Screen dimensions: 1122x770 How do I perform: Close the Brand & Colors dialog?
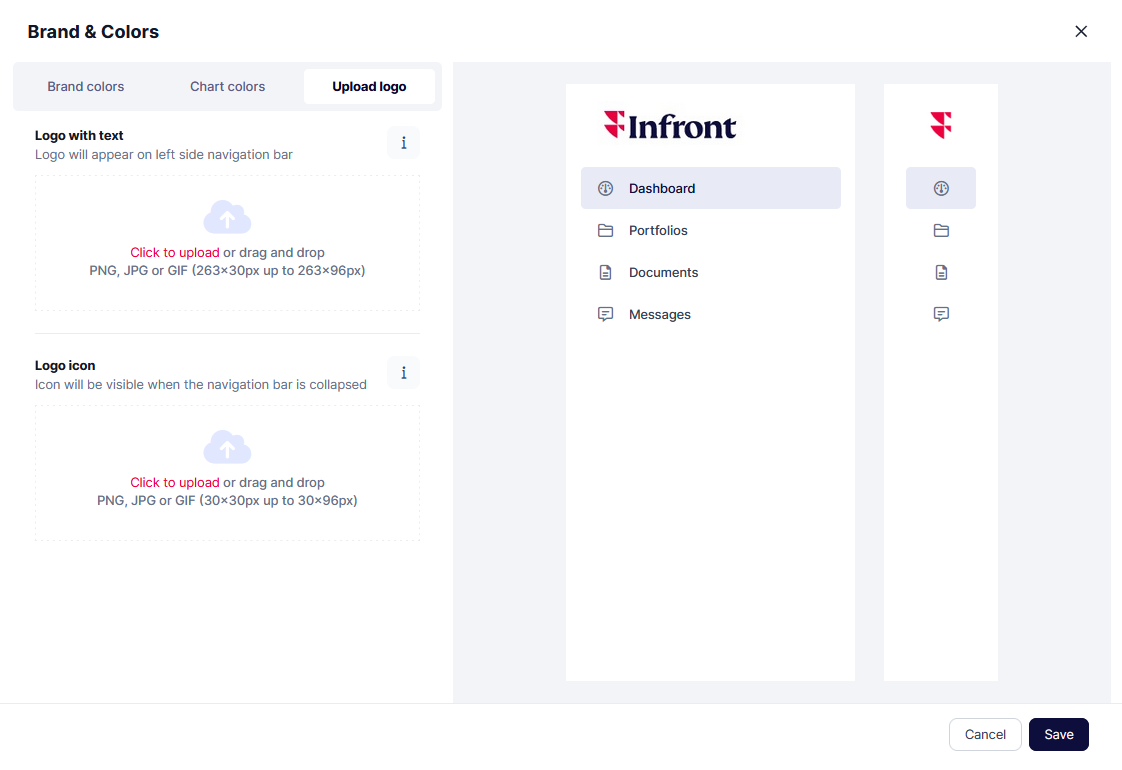click(1081, 32)
